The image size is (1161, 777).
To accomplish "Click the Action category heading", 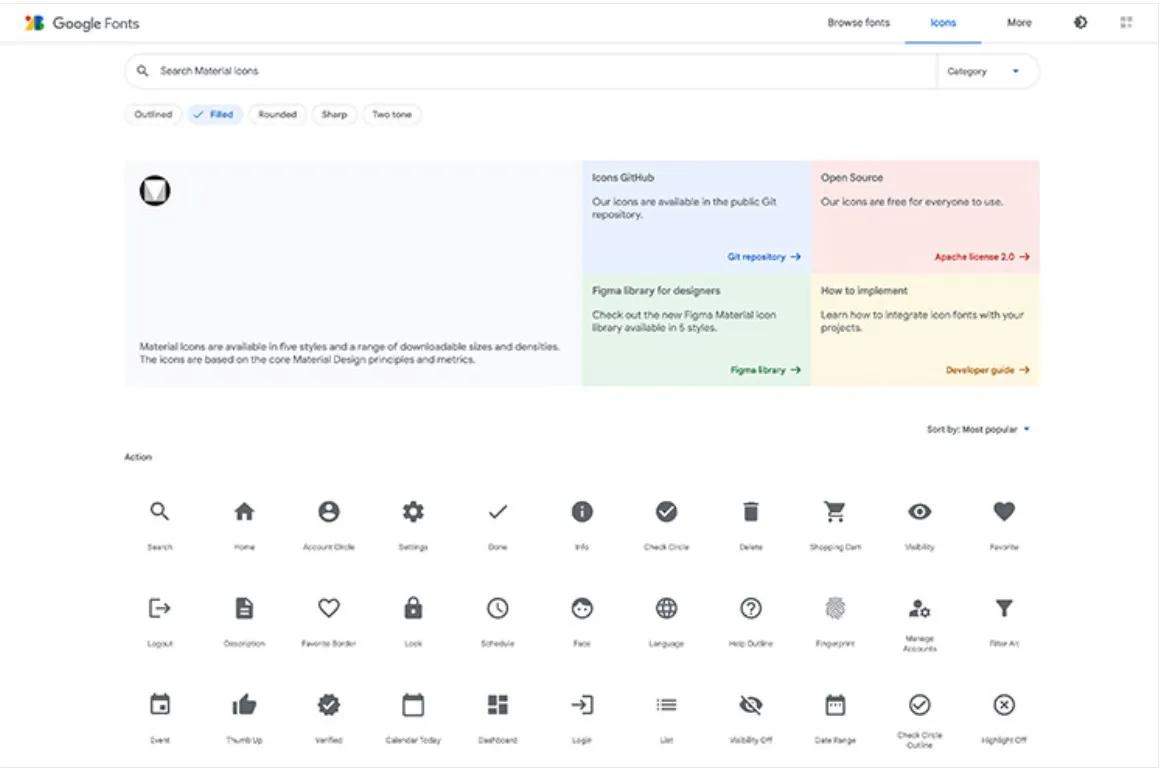I will coord(138,457).
